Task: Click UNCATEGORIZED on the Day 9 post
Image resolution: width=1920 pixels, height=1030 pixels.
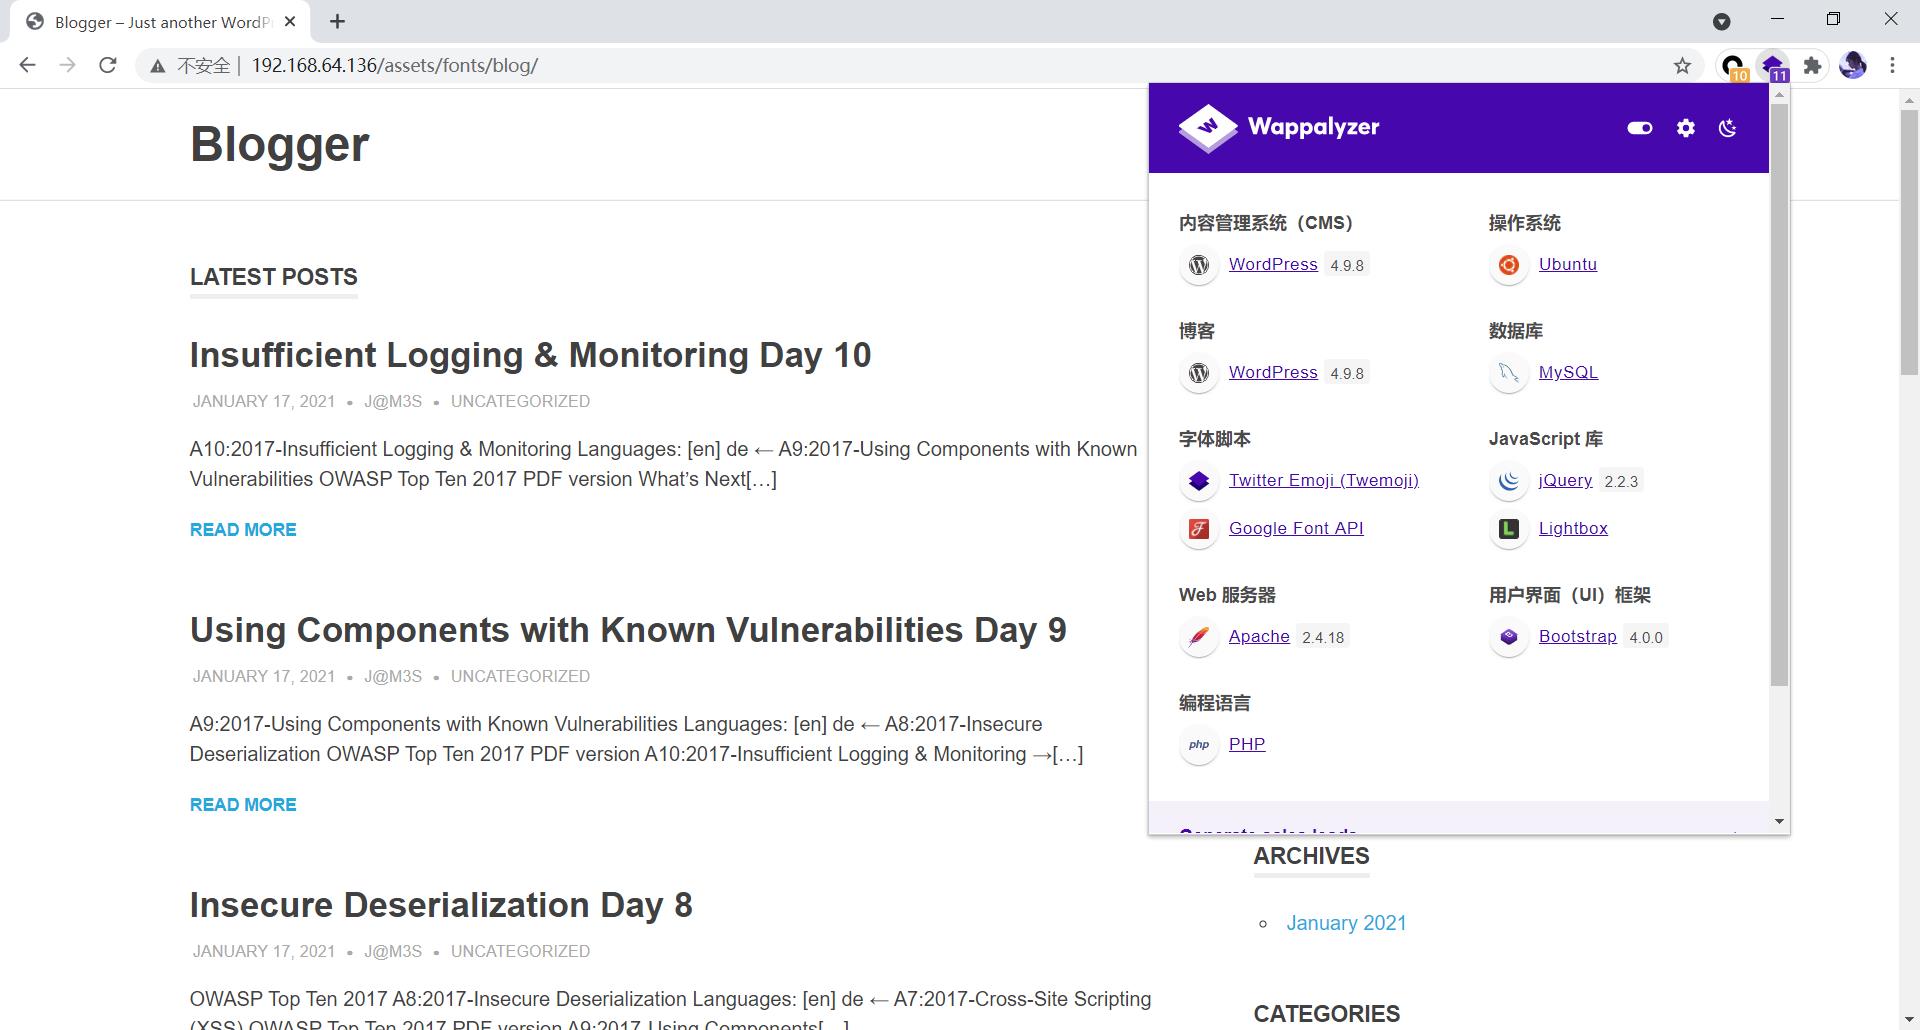Action: coord(520,676)
